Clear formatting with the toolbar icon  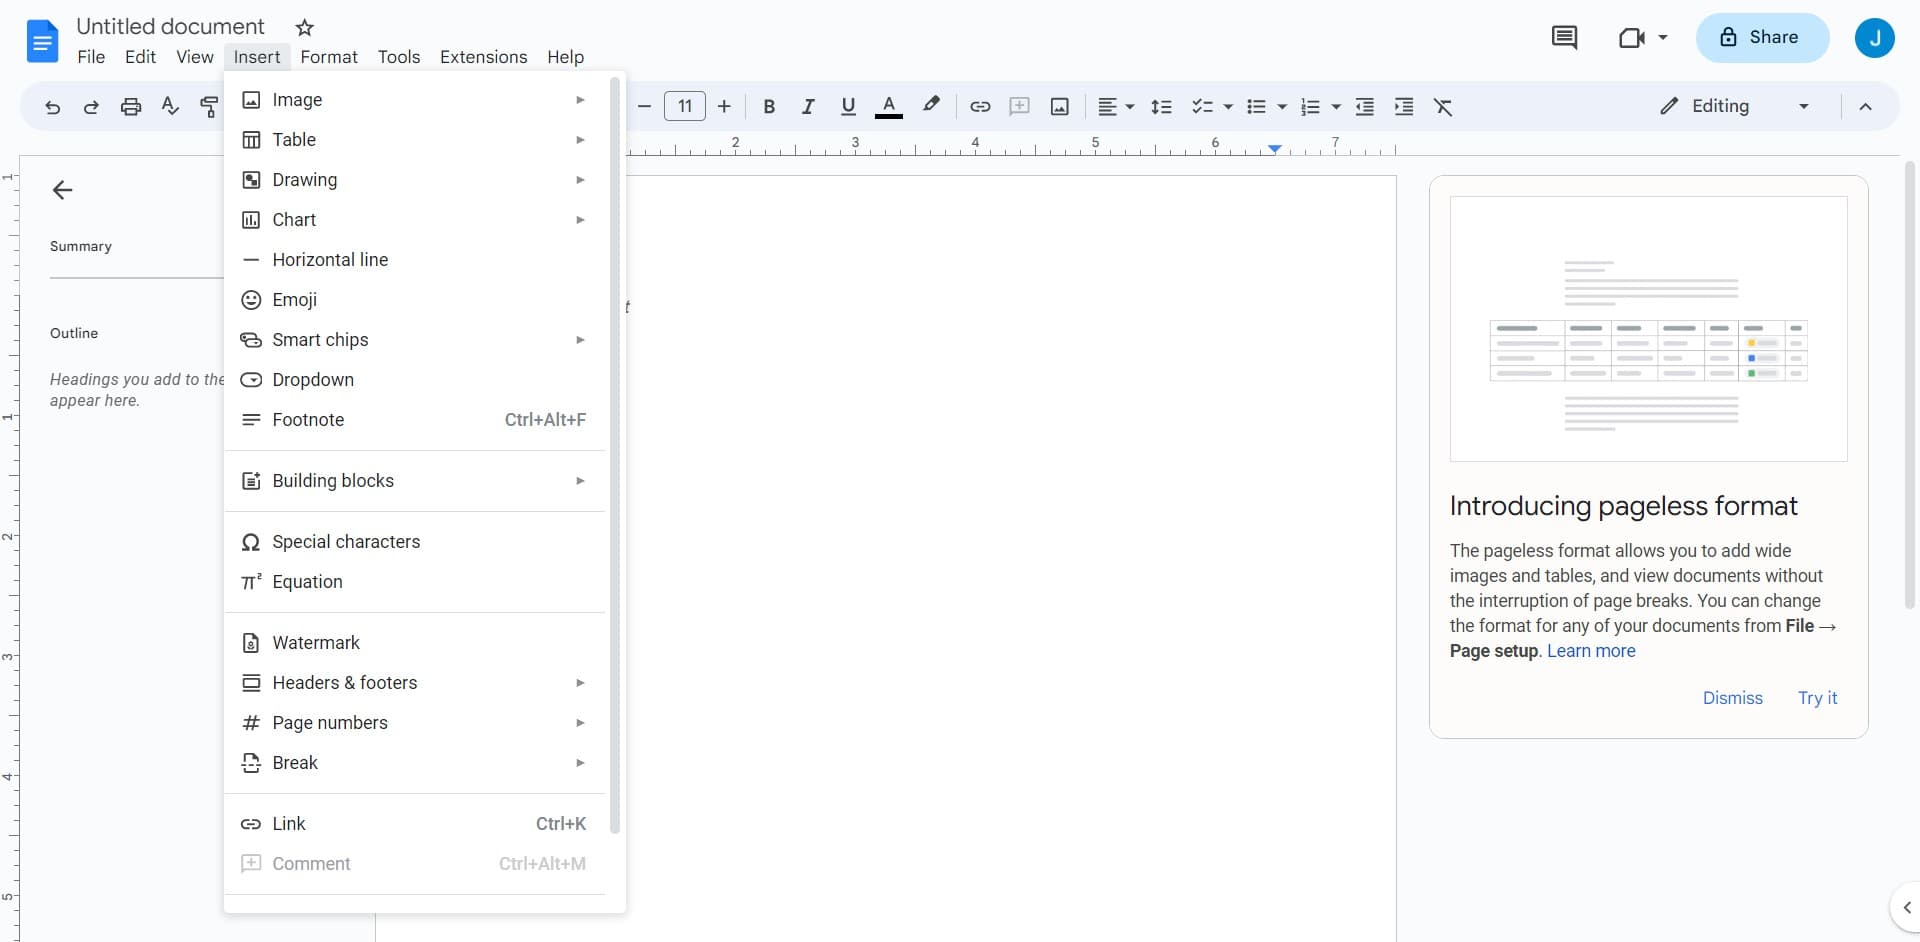pos(1444,106)
